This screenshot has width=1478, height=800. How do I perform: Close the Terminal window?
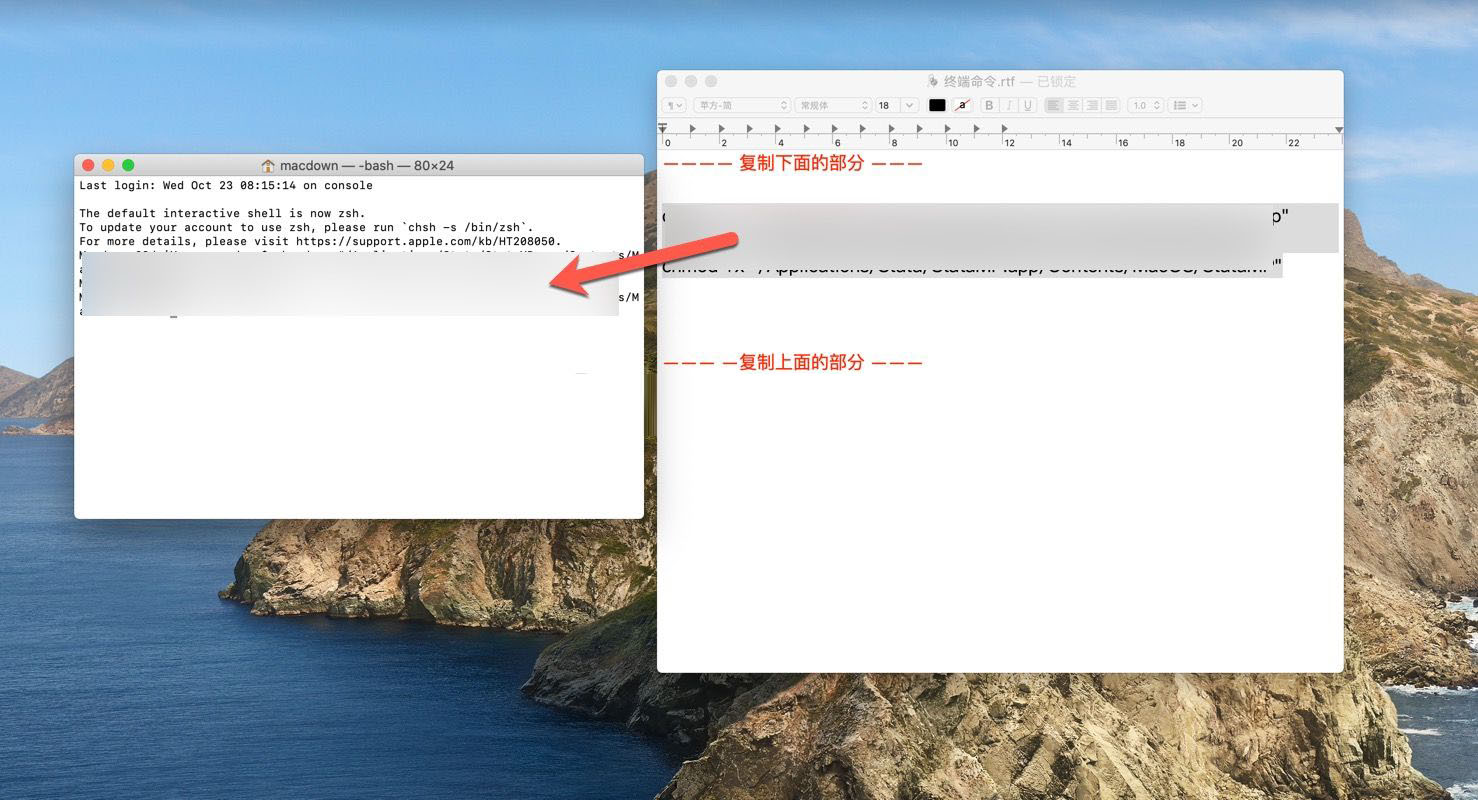pyautogui.click(x=88, y=165)
